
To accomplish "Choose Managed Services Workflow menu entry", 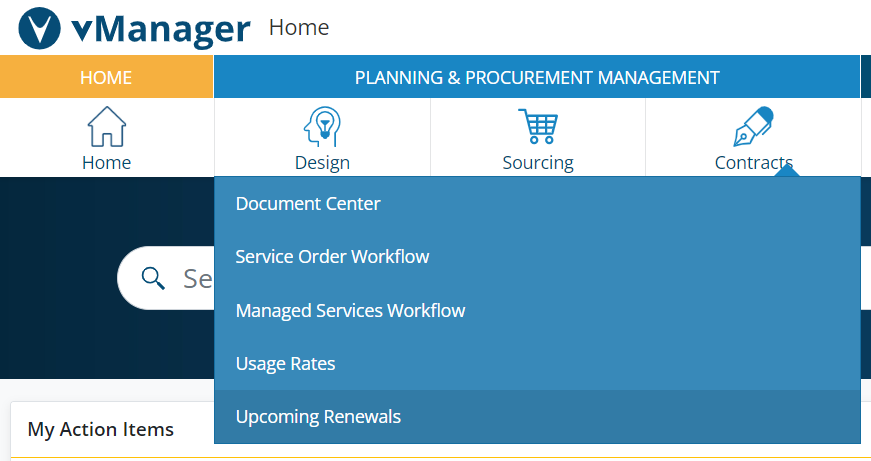I will 350,310.
